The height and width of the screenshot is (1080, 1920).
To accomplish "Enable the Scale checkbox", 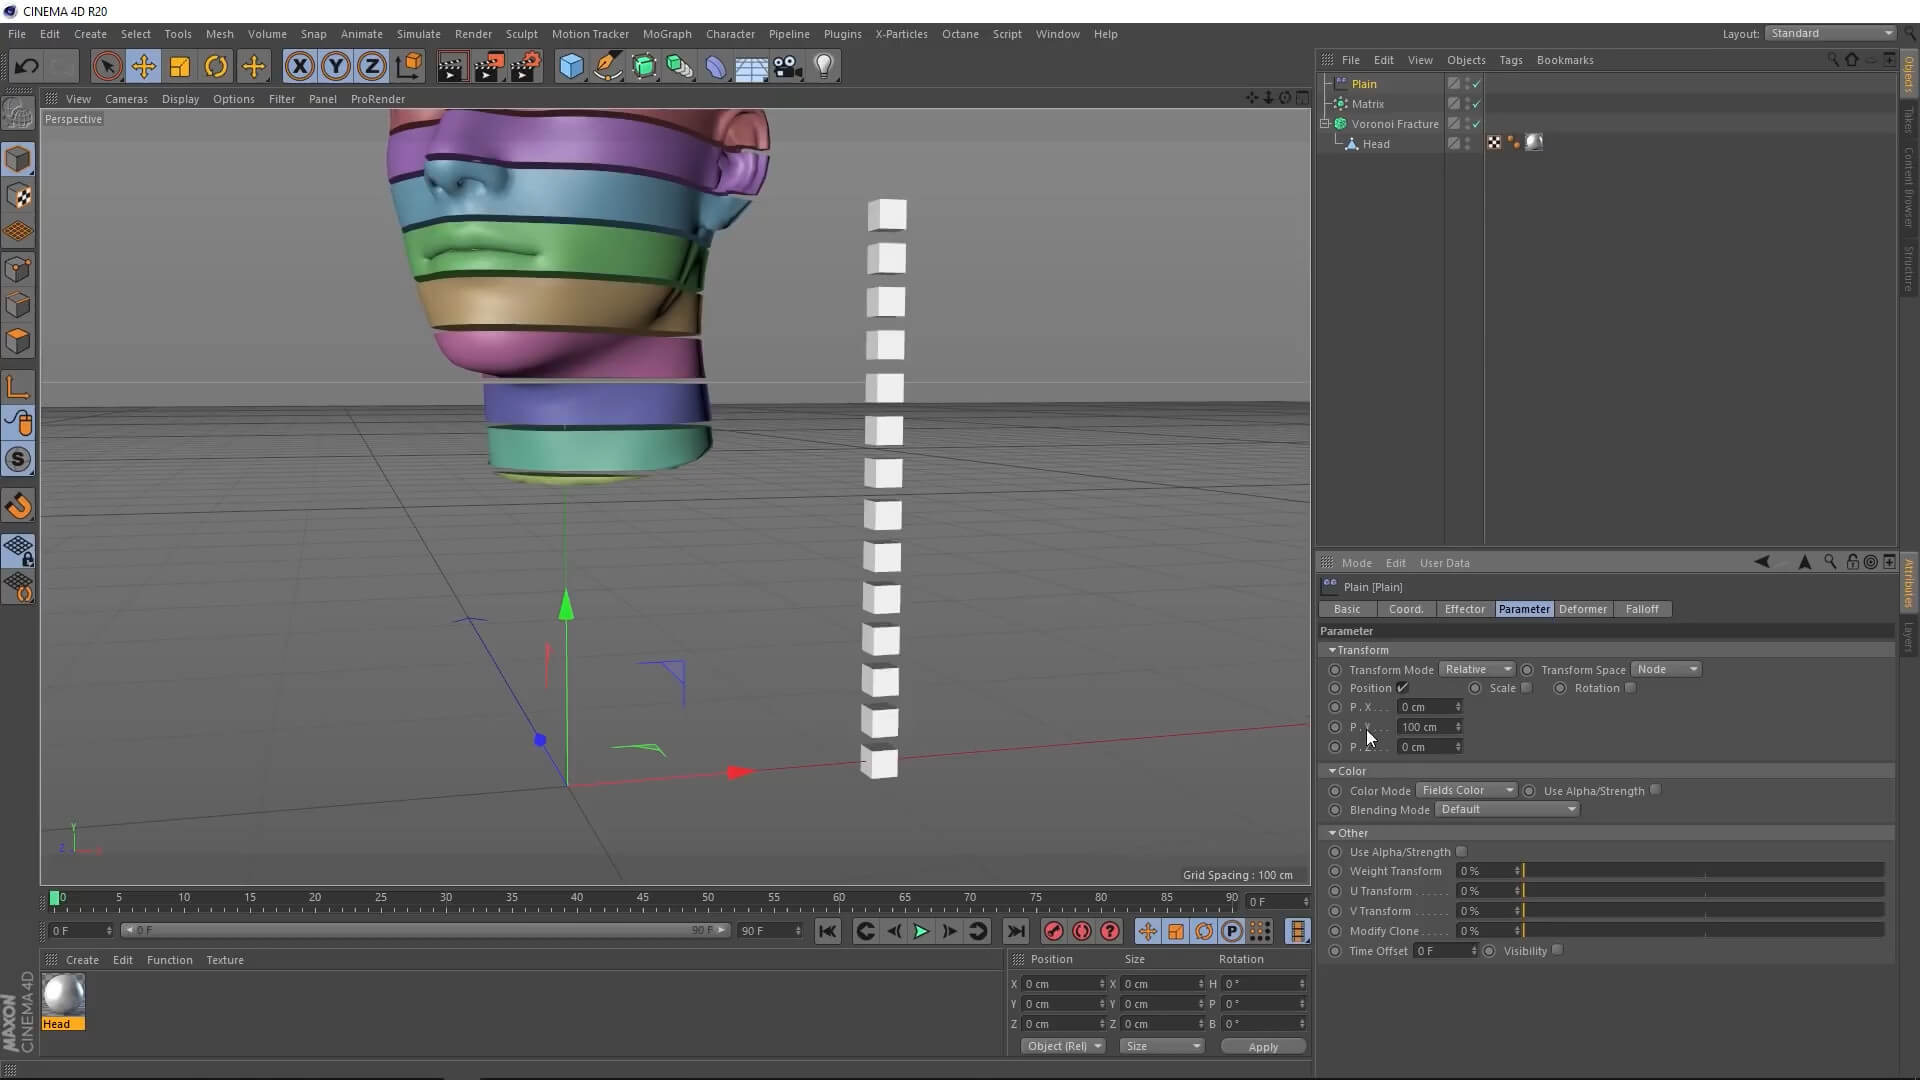I will click(x=1526, y=688).
